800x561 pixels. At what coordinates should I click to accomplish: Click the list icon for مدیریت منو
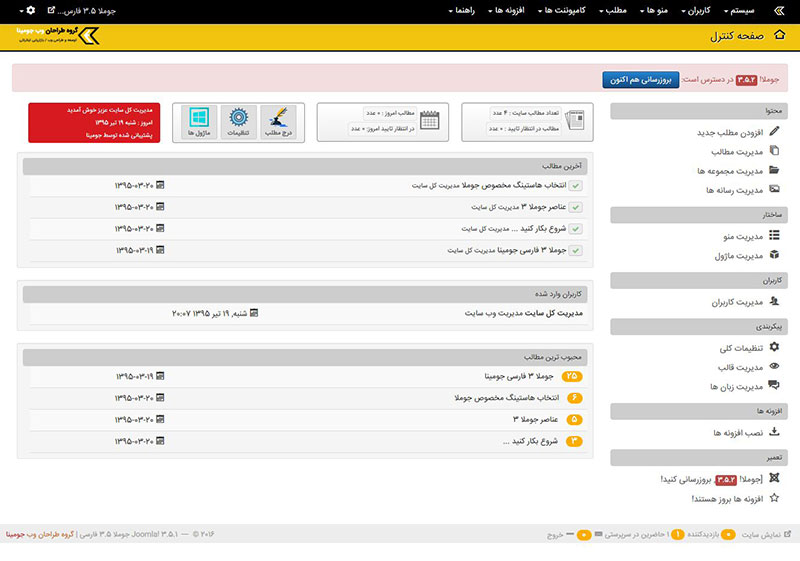coord(774,235)
